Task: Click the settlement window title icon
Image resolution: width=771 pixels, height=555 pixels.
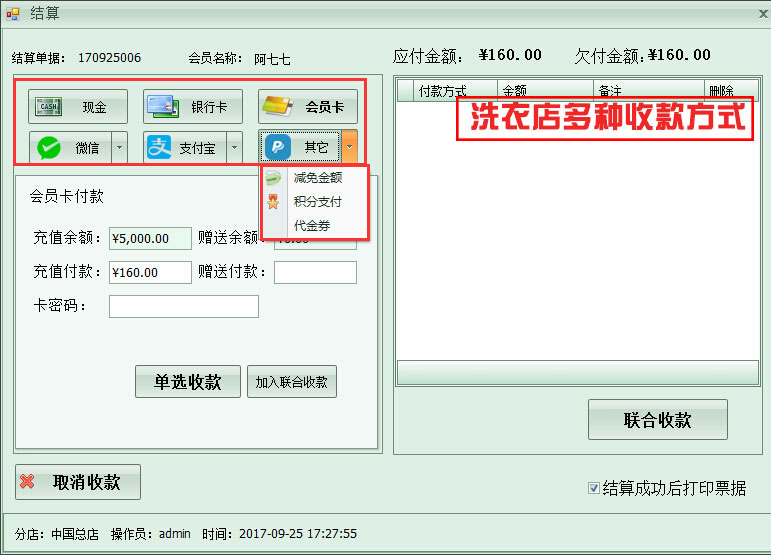Action: coord(12,13)
